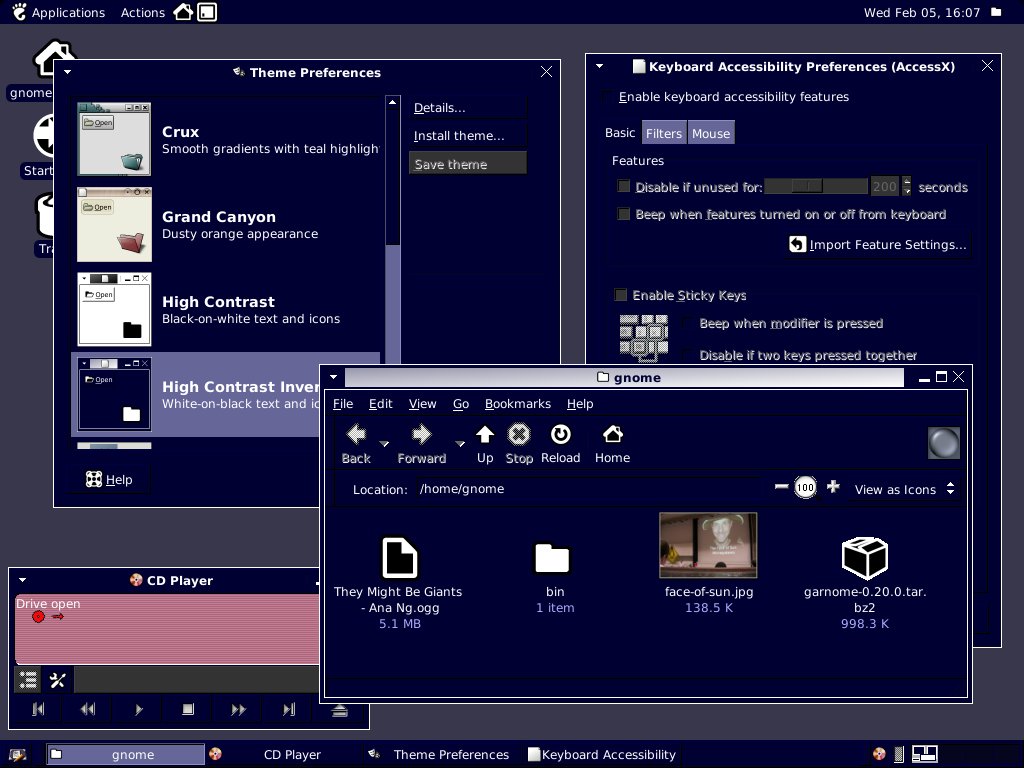Open window menu arrow of Keyboard Accessibility Preferences

pos(600,66)
